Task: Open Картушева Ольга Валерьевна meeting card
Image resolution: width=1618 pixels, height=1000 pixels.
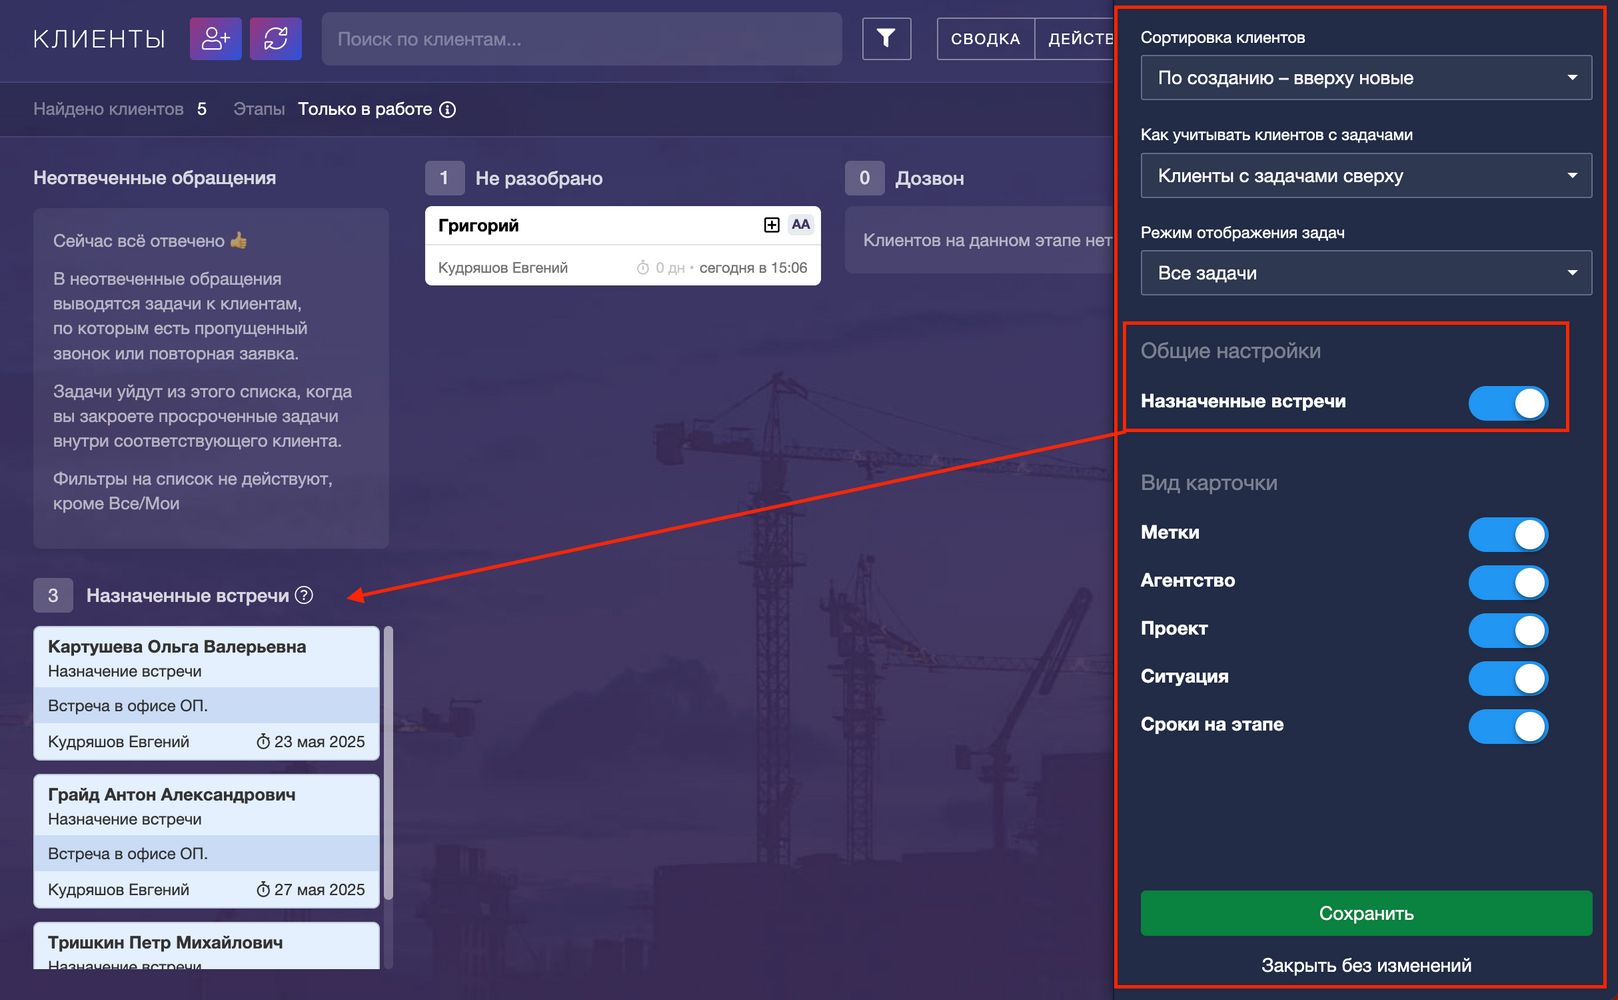Action: click(x=206, y=693)
